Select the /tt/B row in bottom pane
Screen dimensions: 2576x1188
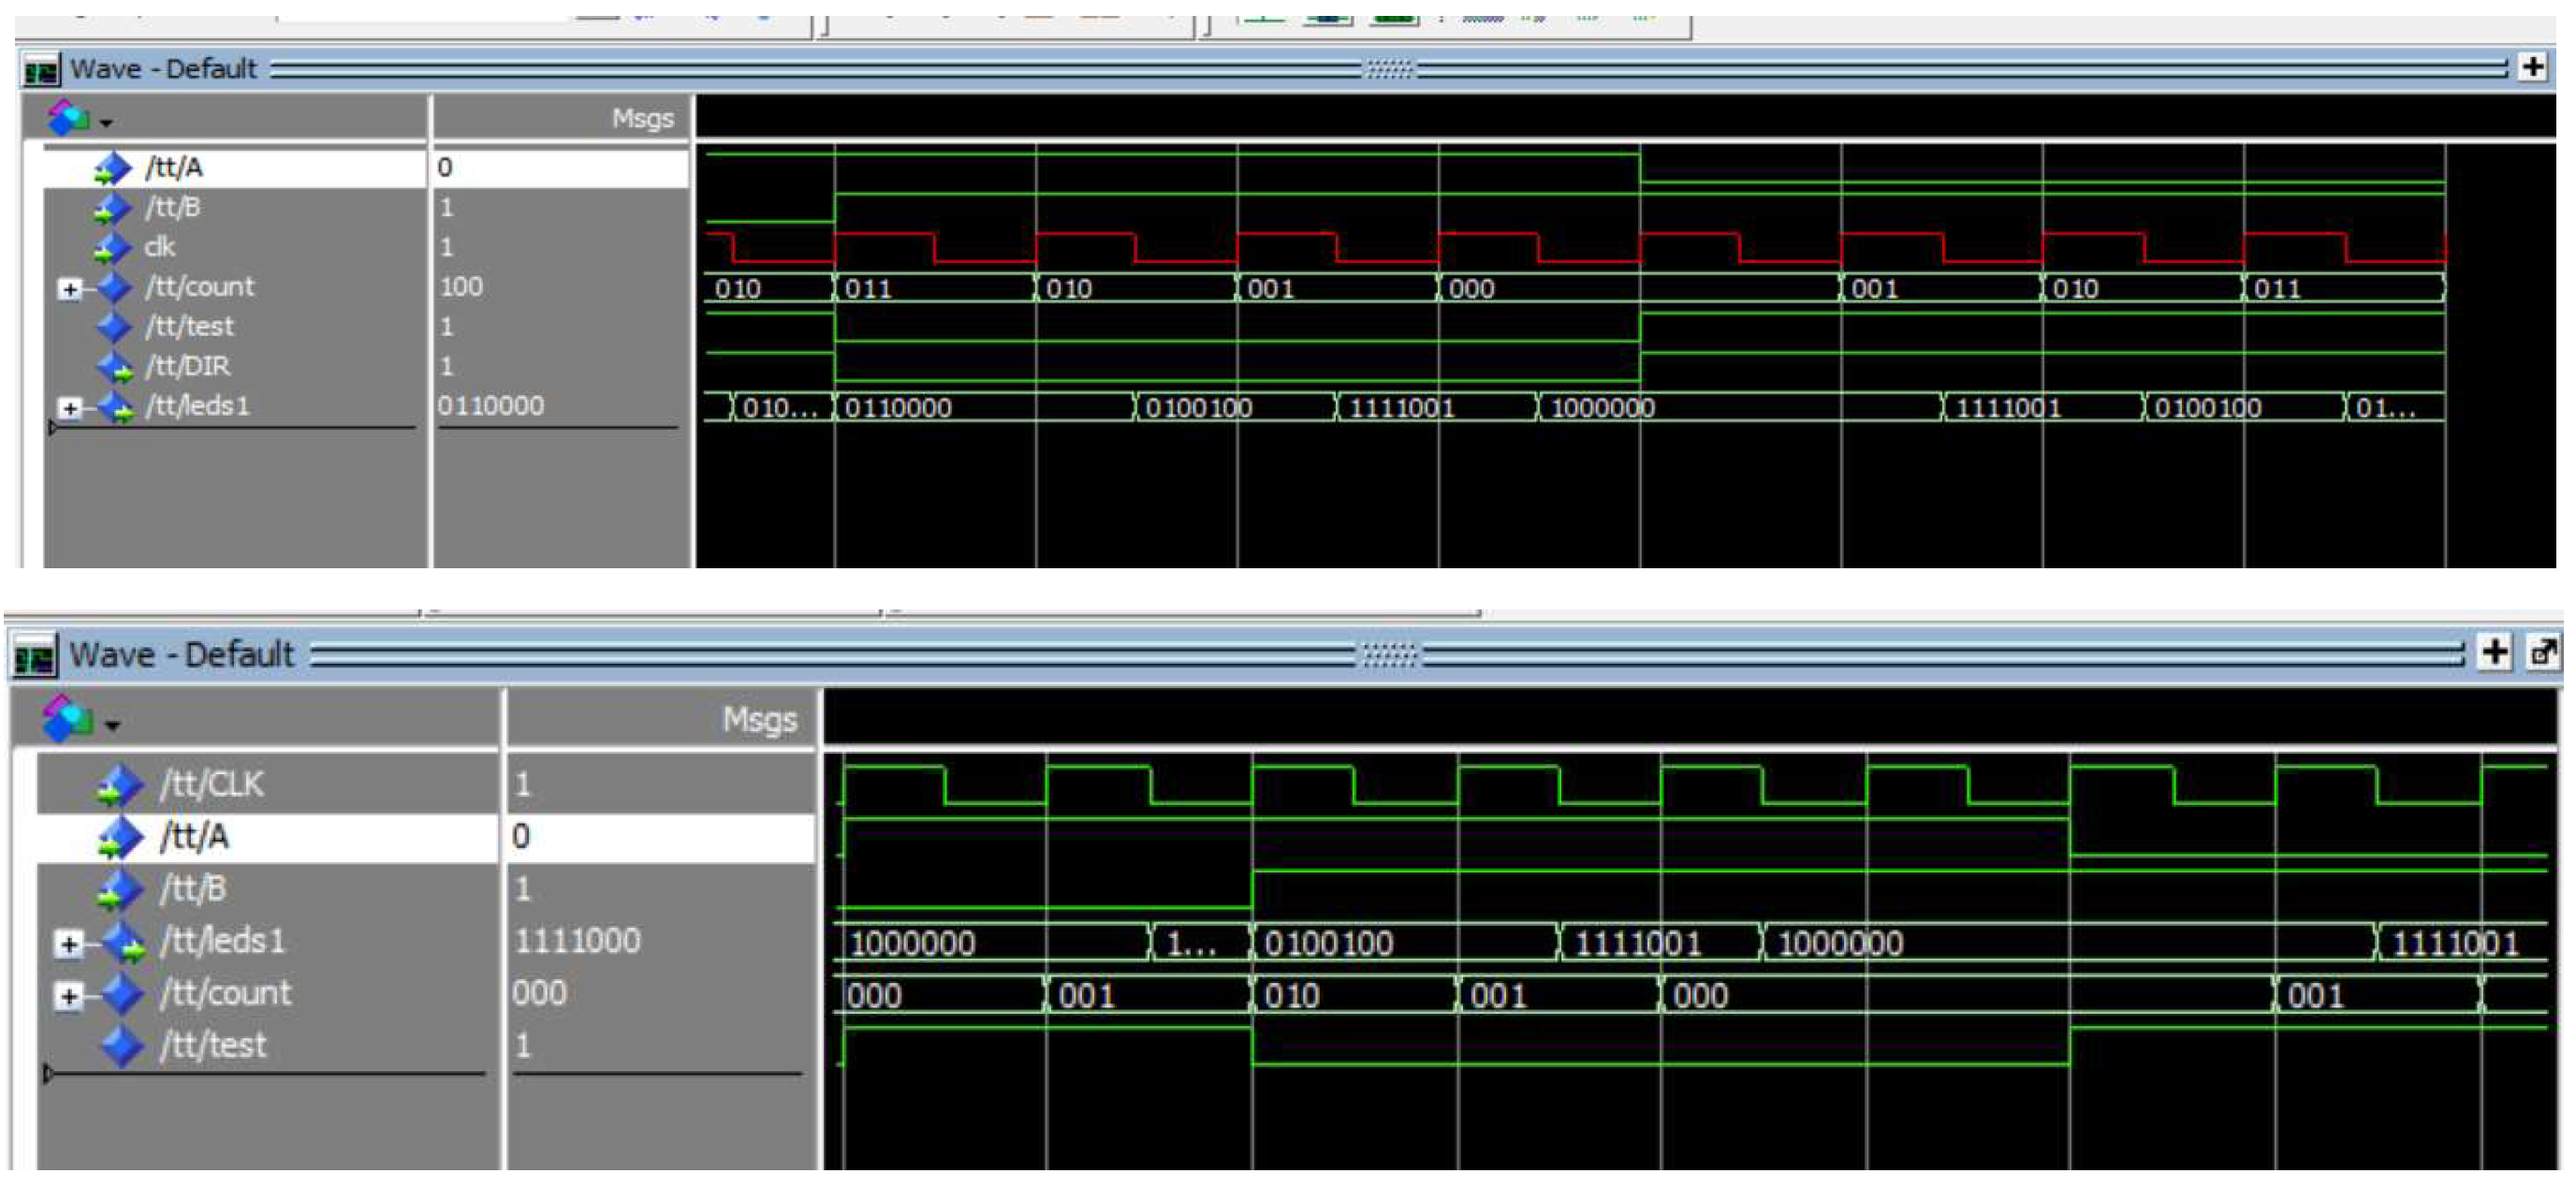click(194, 889)
